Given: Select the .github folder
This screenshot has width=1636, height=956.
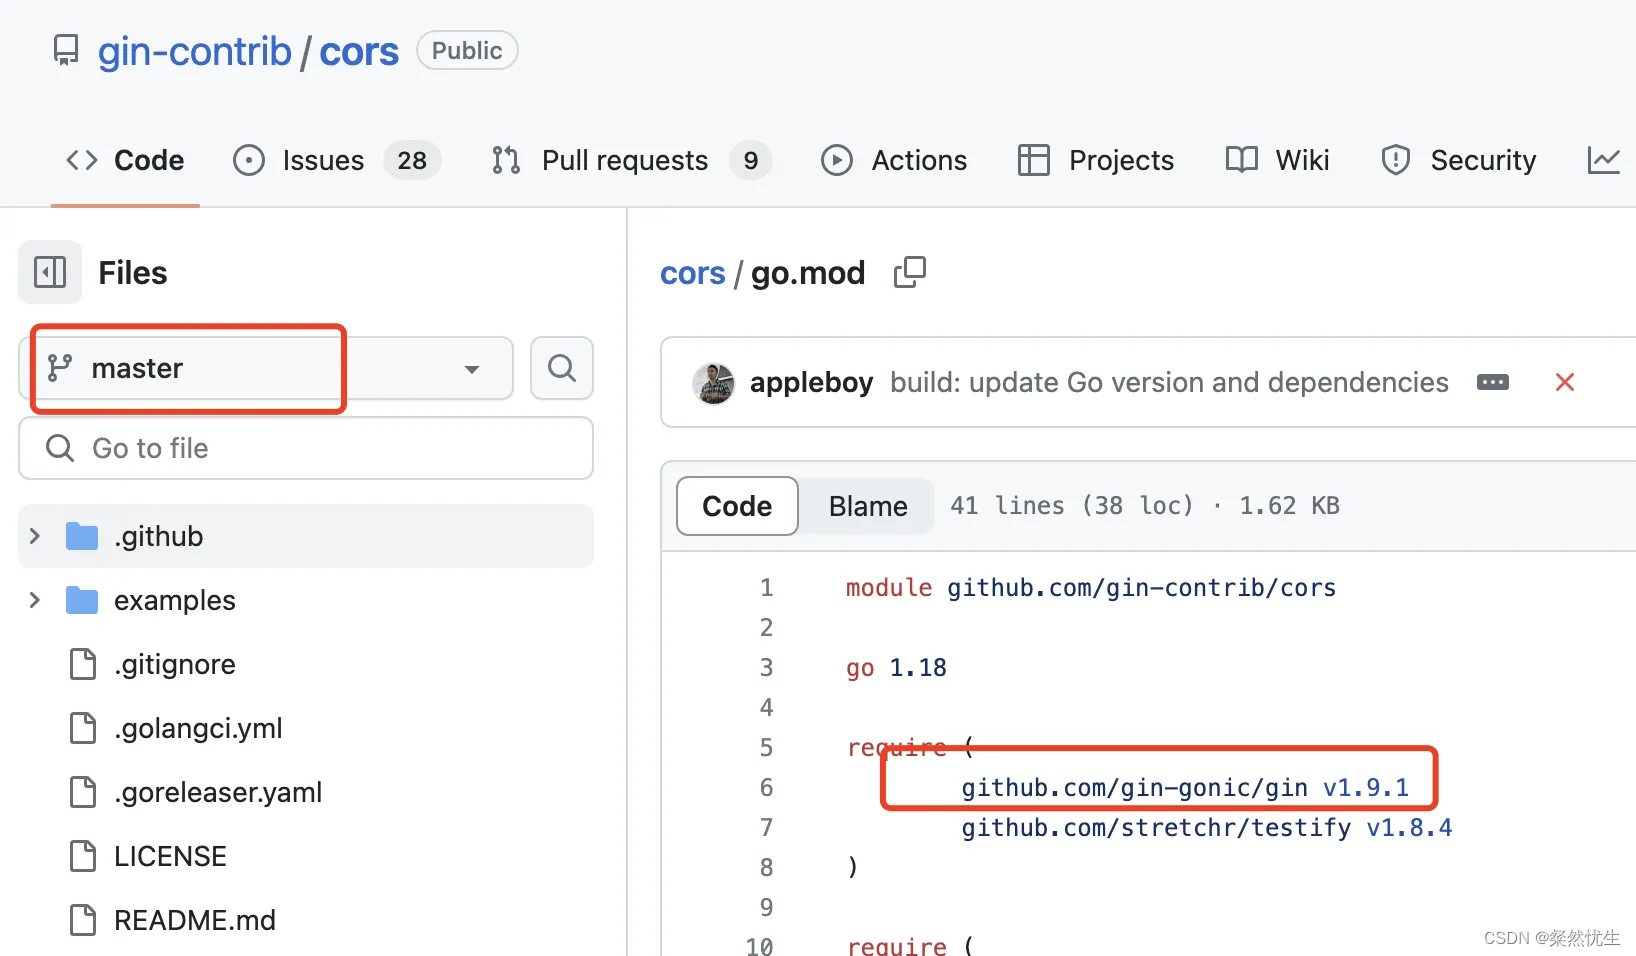Looking at the screenshot, I should [x=306, y=536].
